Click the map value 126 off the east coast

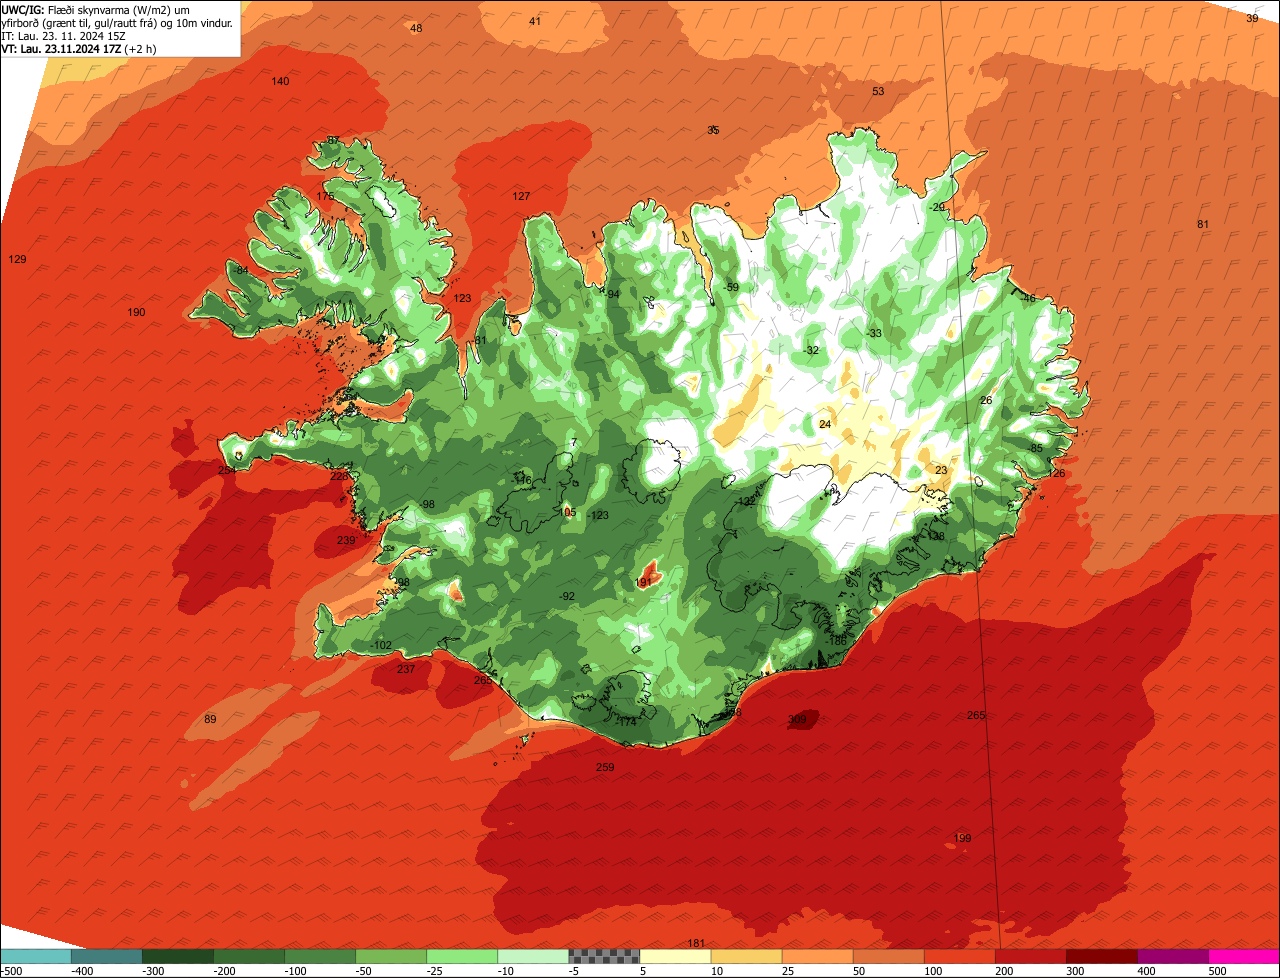pyautogui.click(x=1056, y=473)
